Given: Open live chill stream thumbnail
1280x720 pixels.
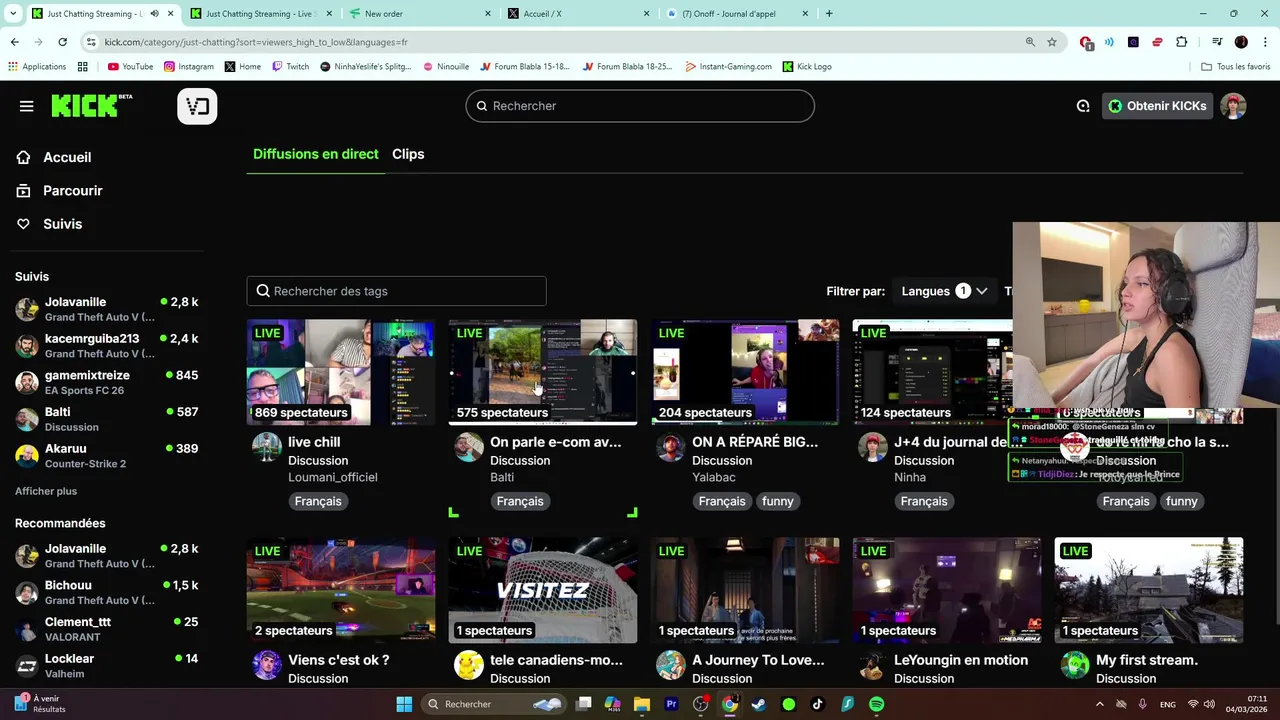Looking at the screenshot, I should [x=341, y=372].
